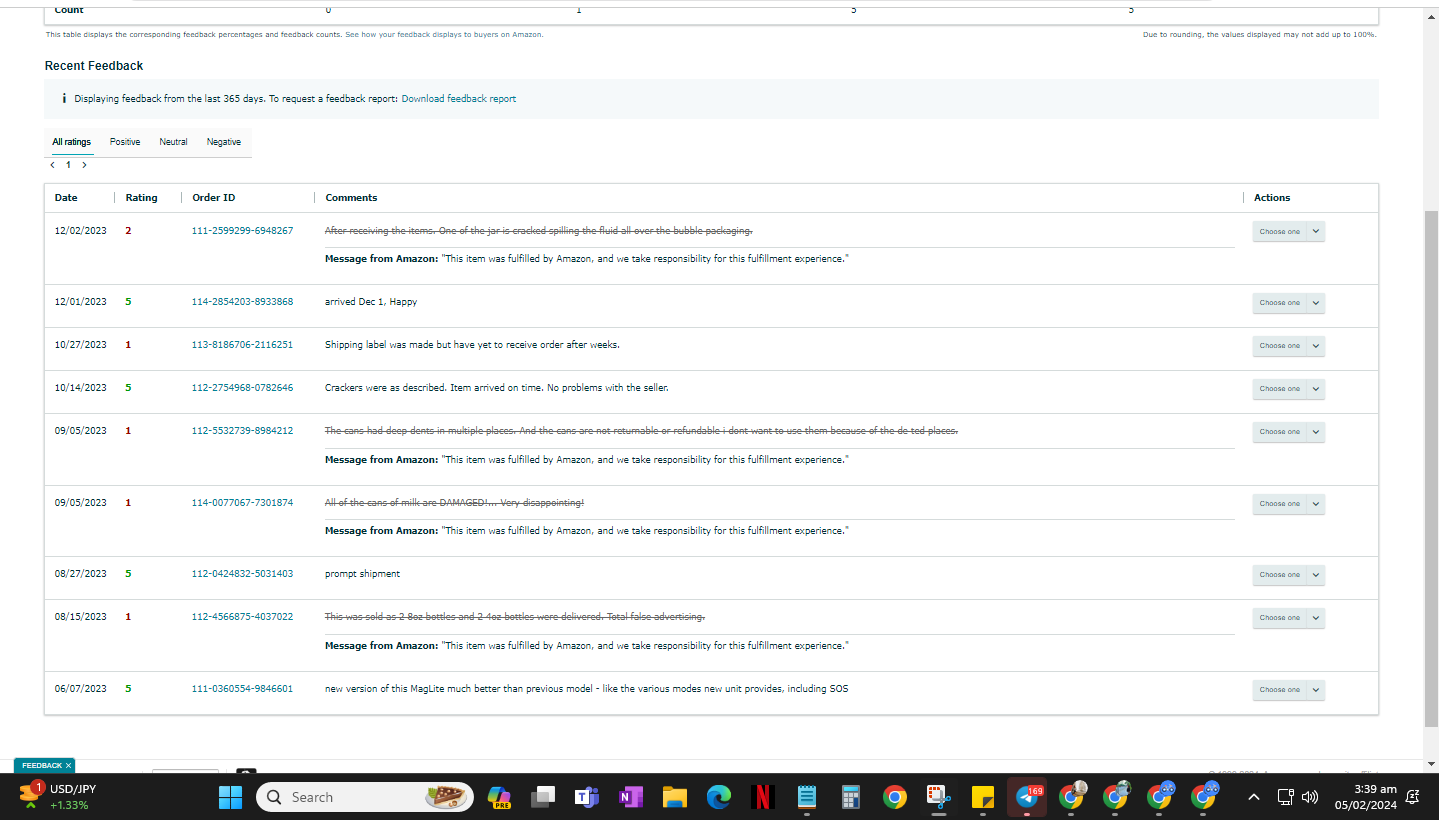Close the FEEDBACK tab at bottom-left
Viewport: 1439px width, 820px height.
coord(68,765)
